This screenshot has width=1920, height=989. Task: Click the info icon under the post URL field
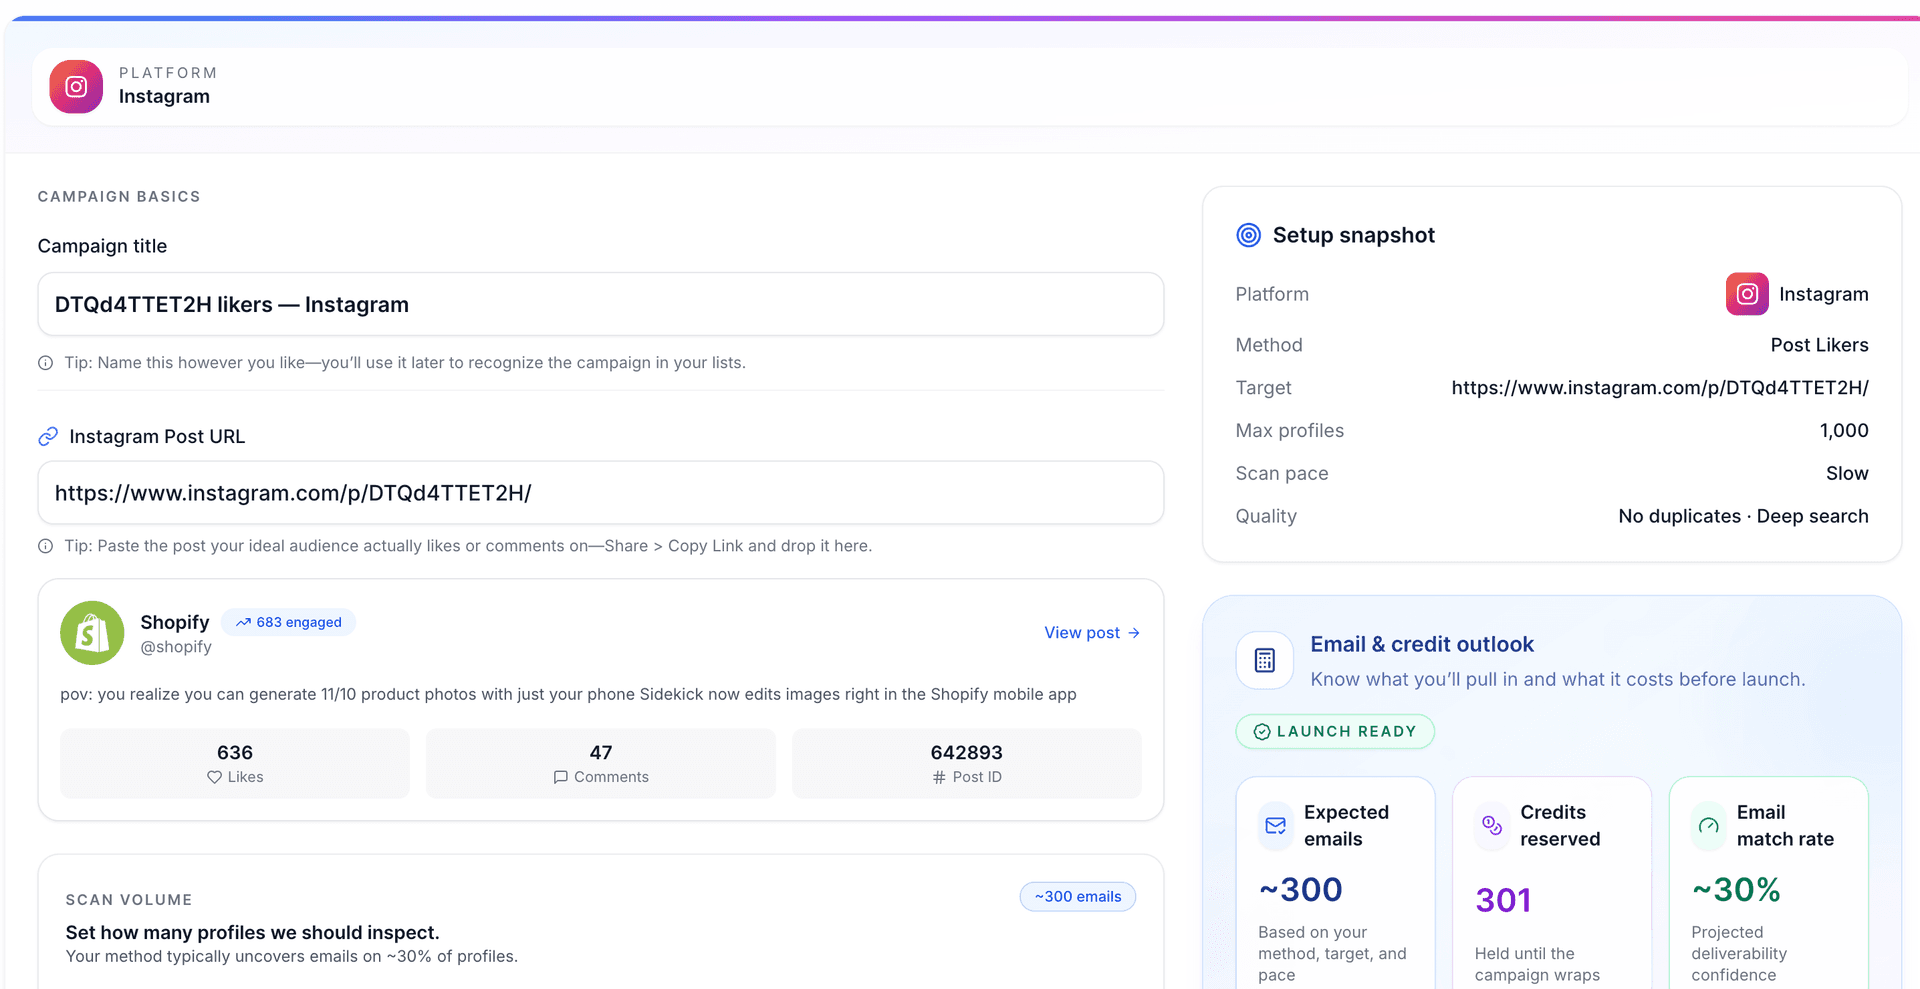(45, 546)
